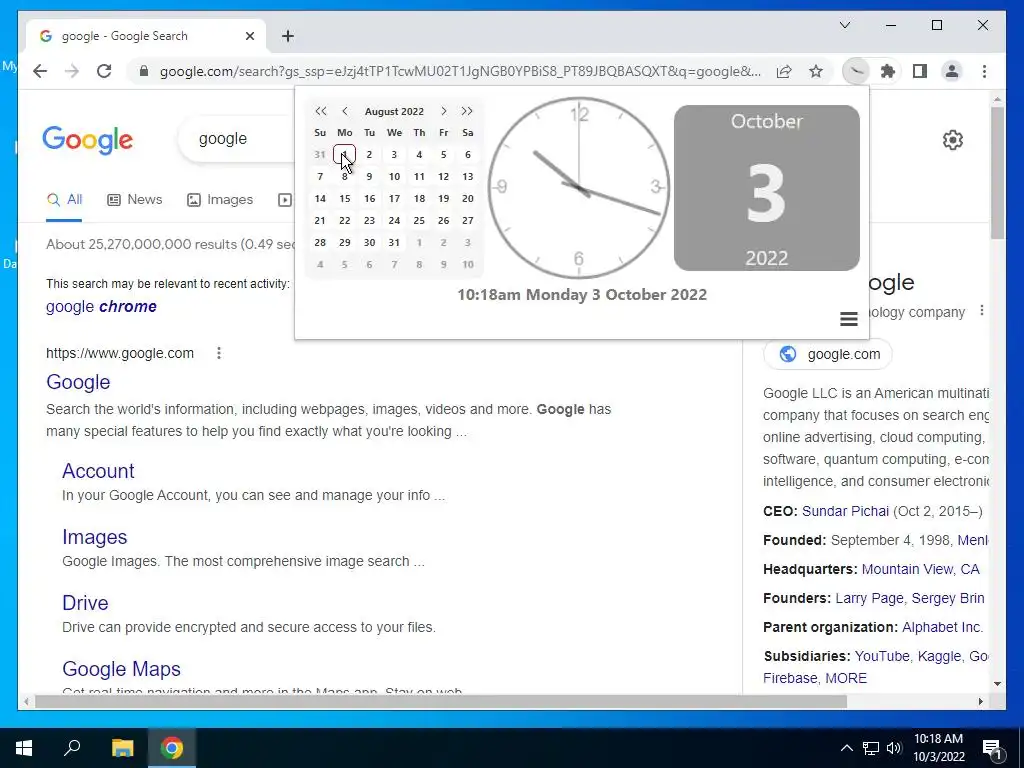Open the Drive sitelink
This screenshot has width=1024, height=768.
(x=85, y=603)
